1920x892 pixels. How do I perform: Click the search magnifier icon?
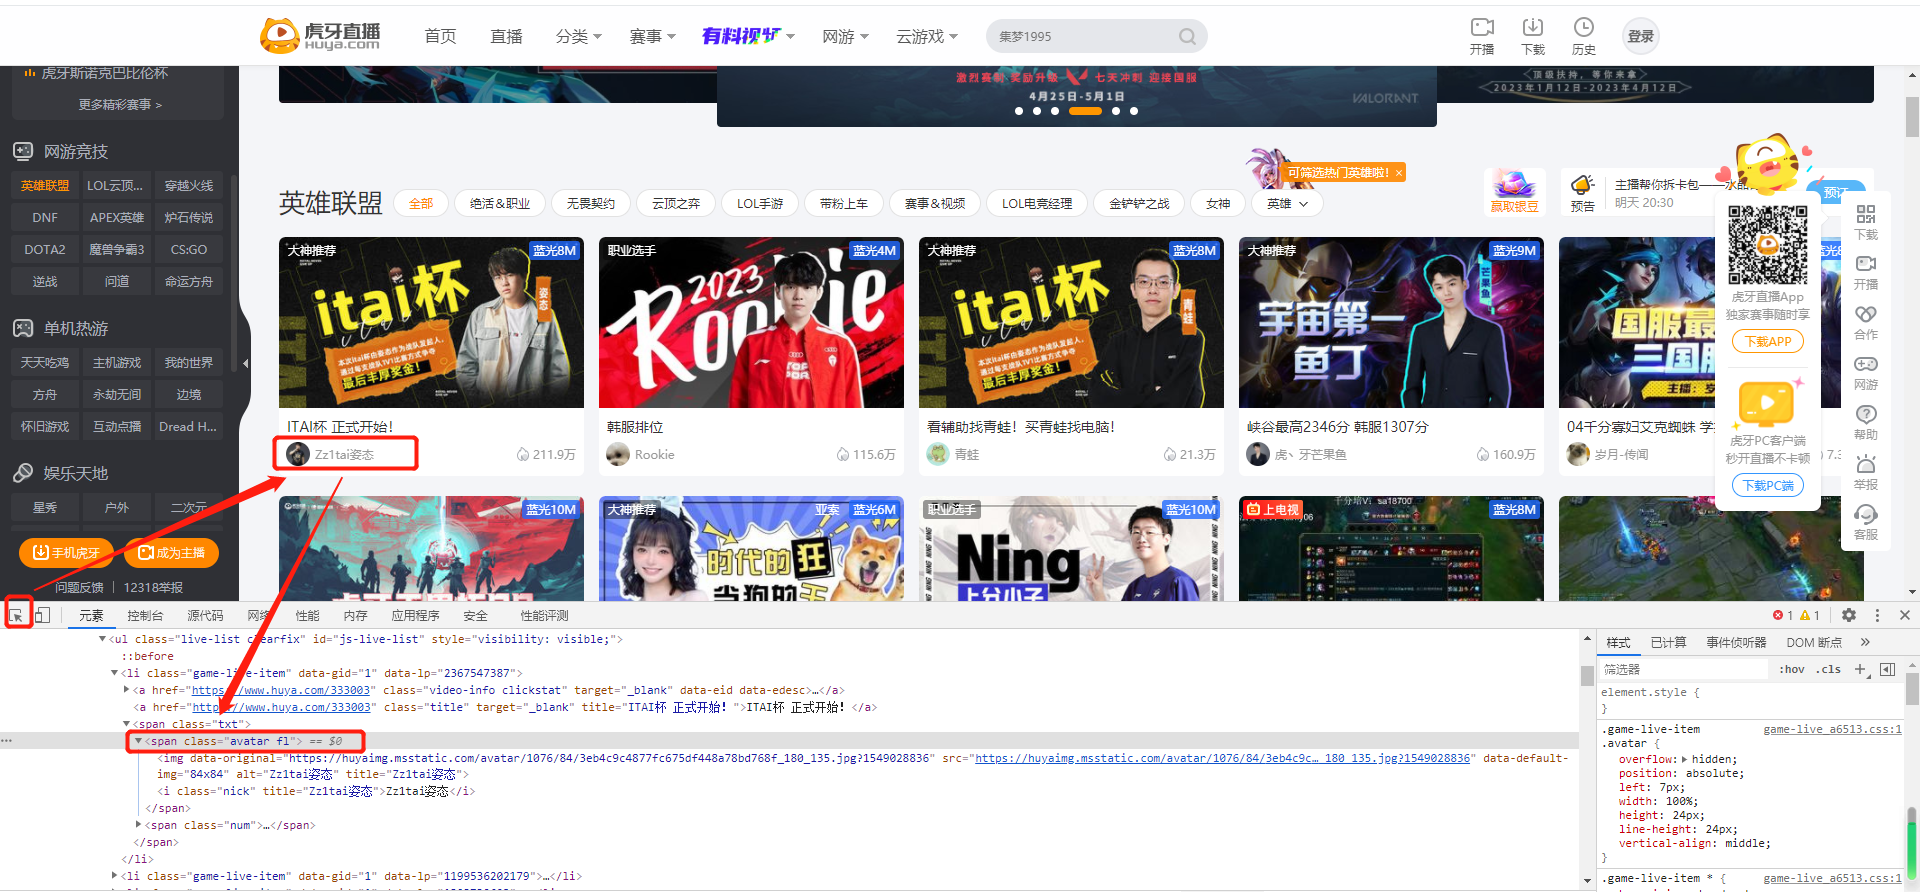[1187, 36]
